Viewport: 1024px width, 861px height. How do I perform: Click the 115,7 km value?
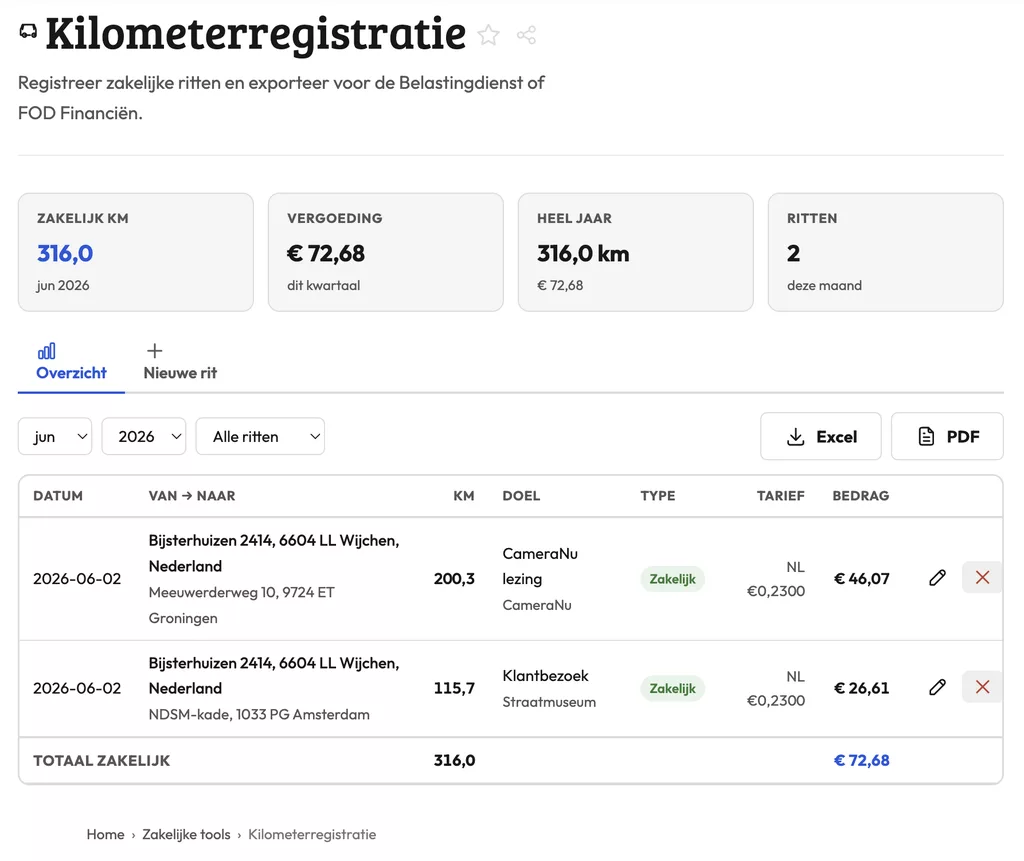[454, 689]
